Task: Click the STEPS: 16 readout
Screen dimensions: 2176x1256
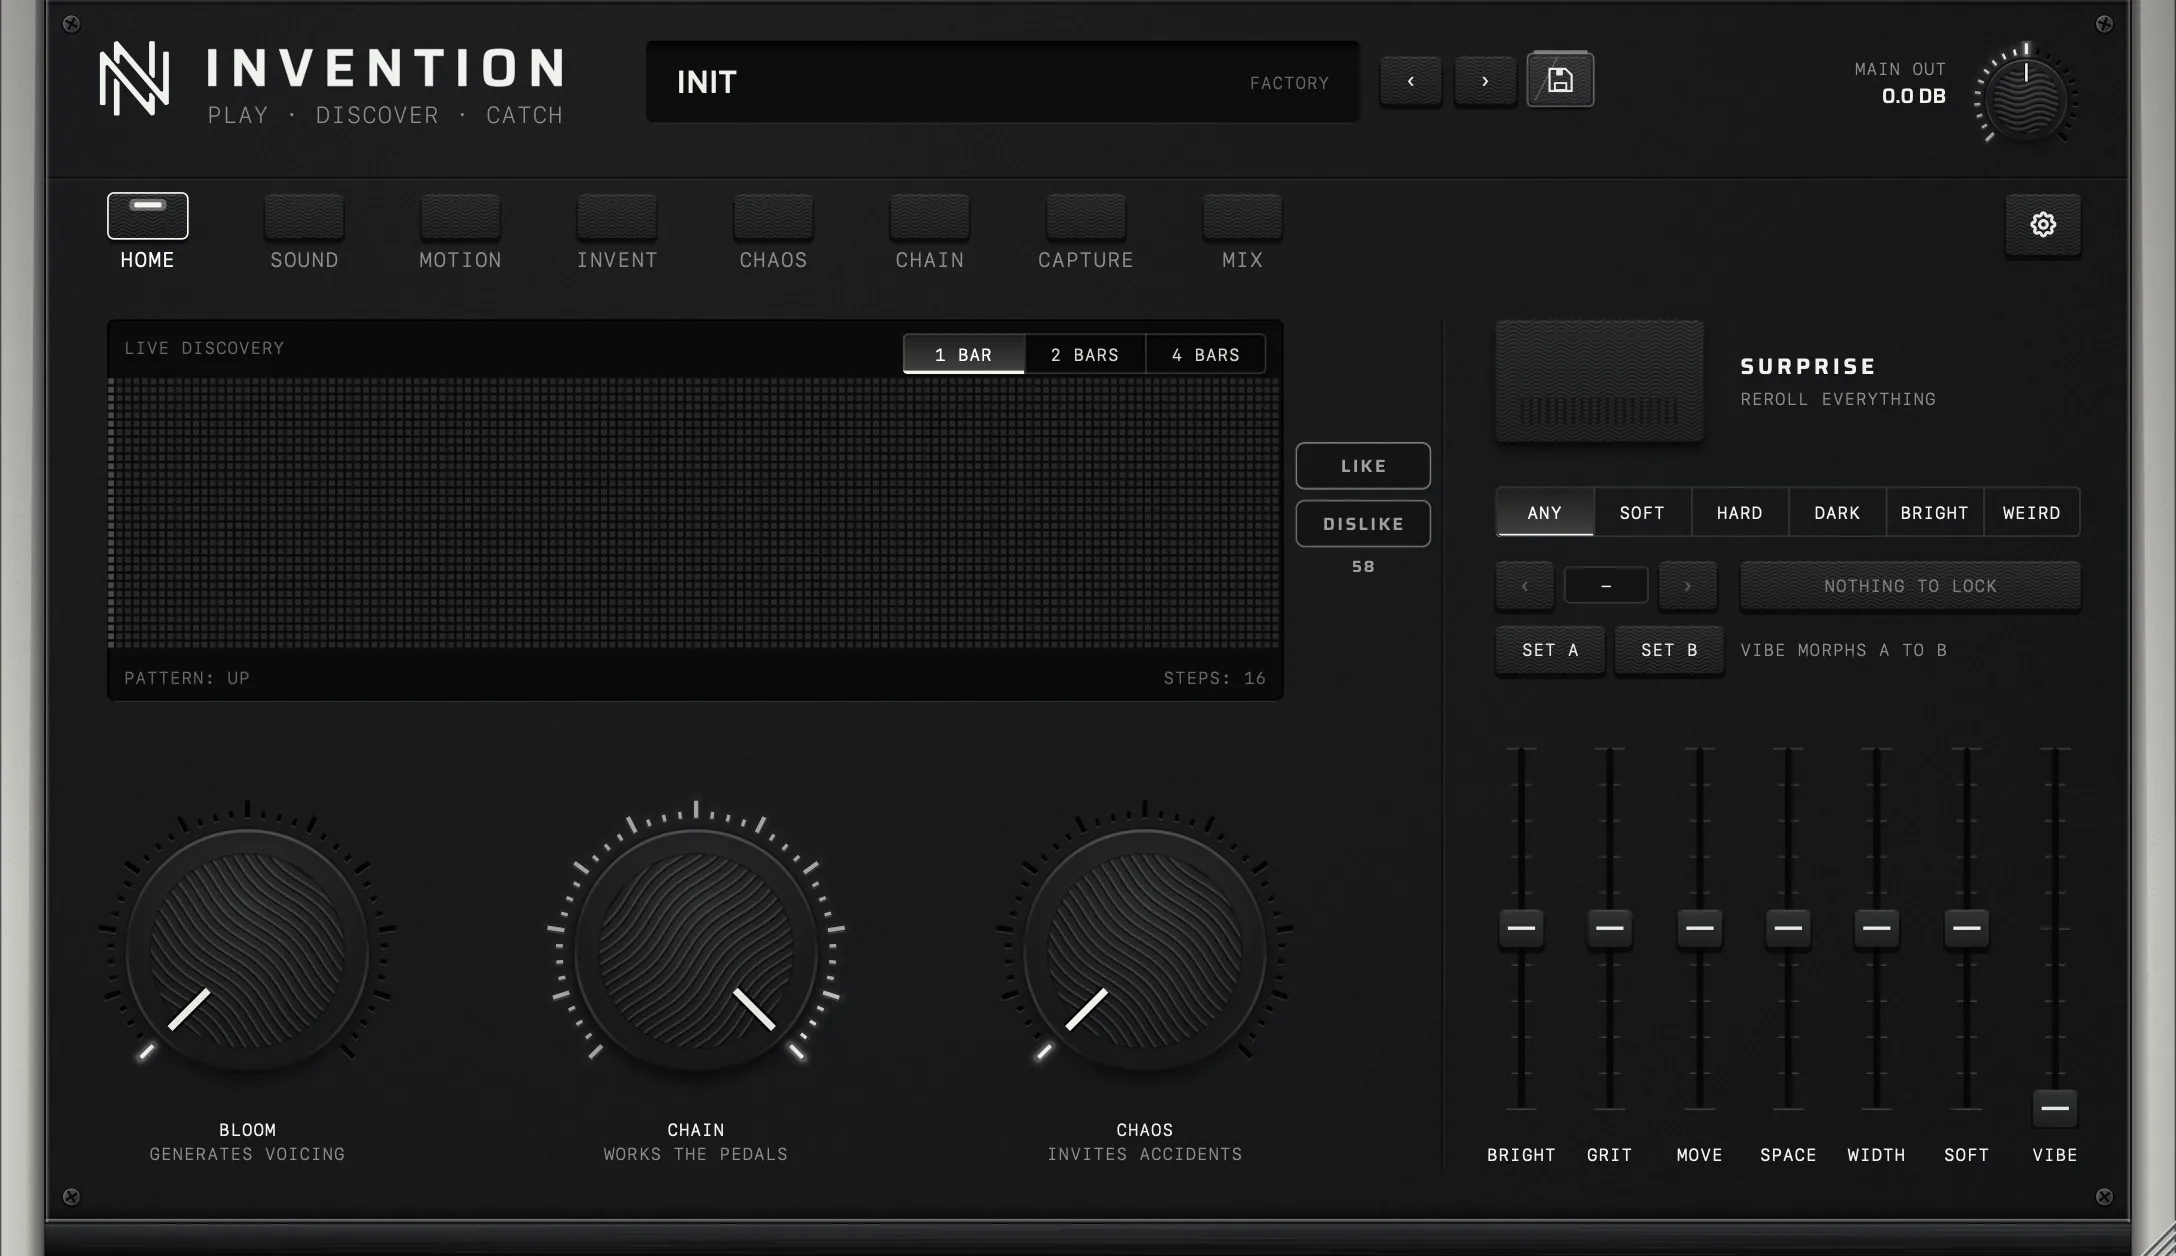Action: click(x=1214, y=678)
